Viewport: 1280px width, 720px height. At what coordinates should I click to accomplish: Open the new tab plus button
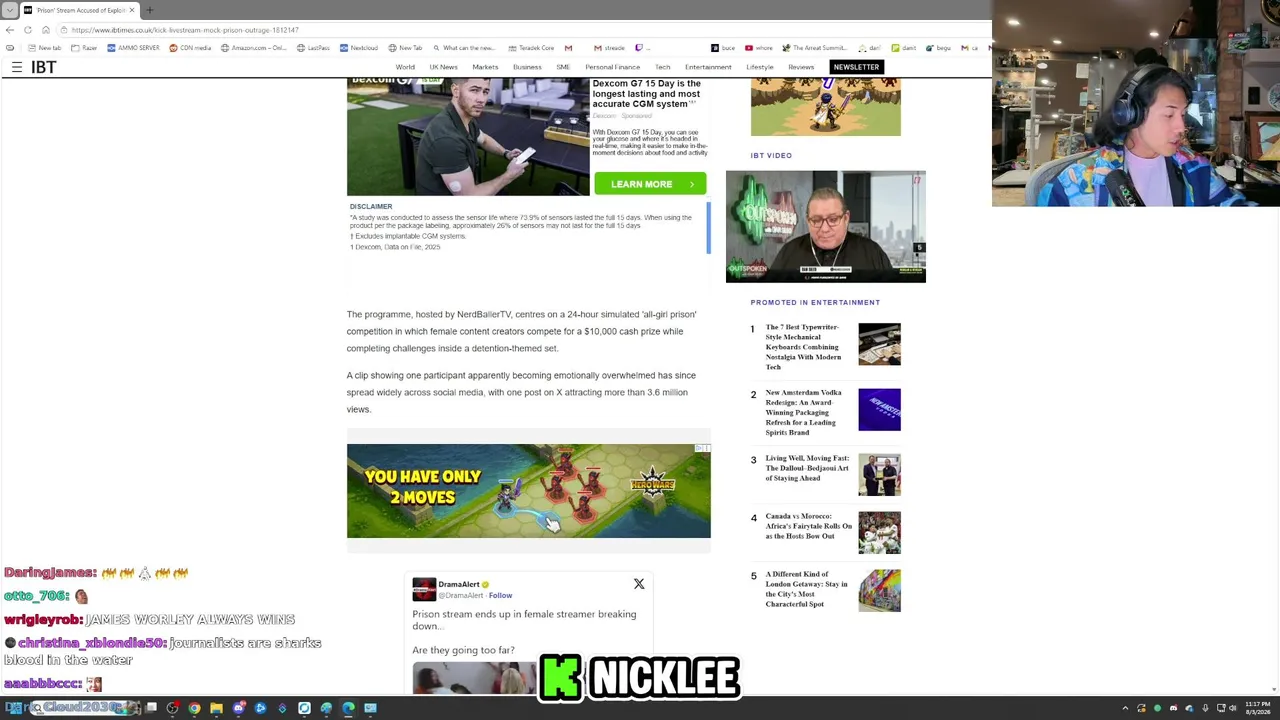150,10
